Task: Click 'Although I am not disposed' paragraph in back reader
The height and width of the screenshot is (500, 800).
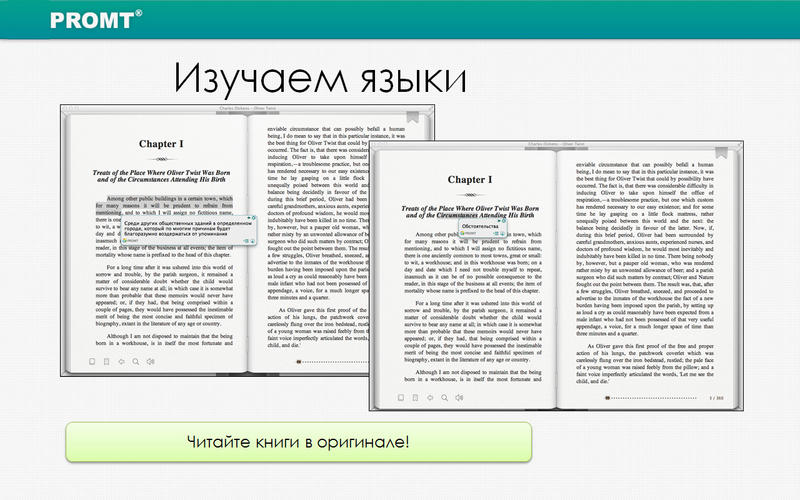Action: pos(164,339)
